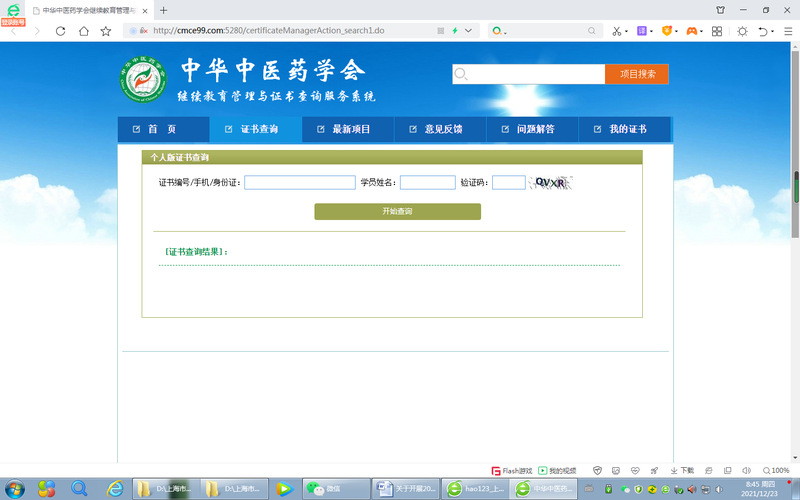Open the skin shirt icon in title bar
800x500 pixels.
720,10
